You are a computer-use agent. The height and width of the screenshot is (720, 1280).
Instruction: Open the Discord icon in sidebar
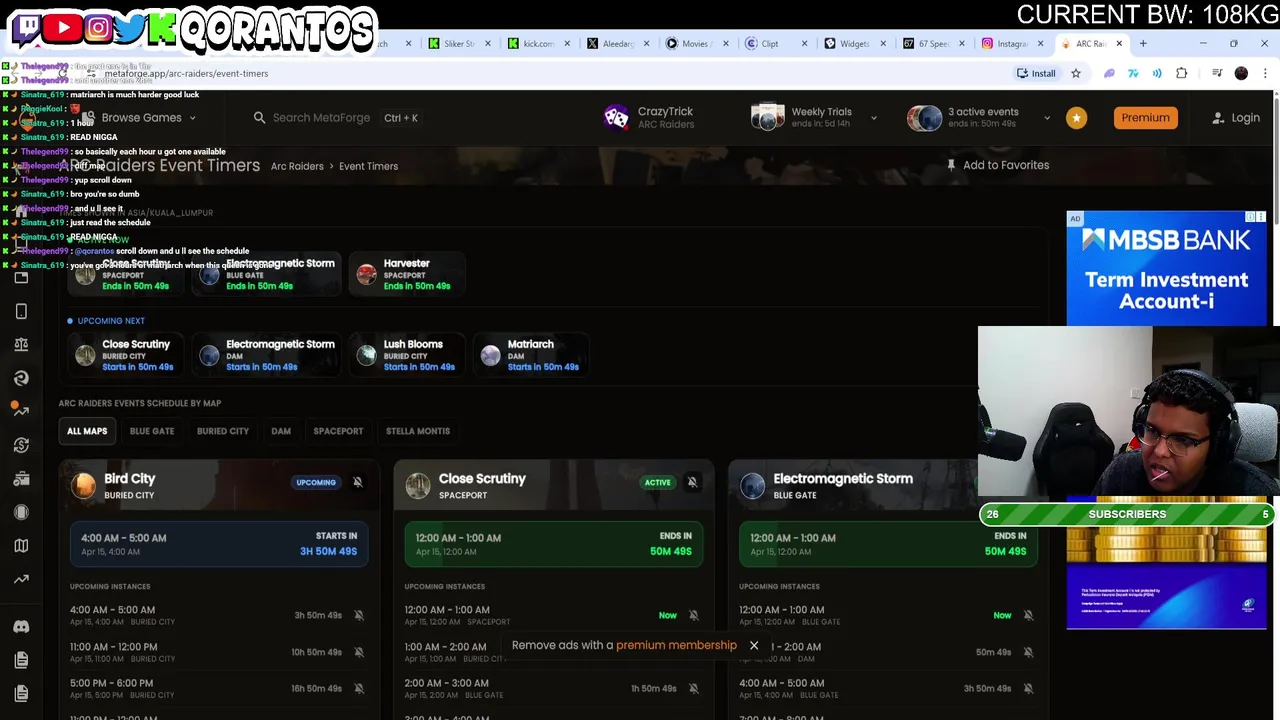[21, 627]
